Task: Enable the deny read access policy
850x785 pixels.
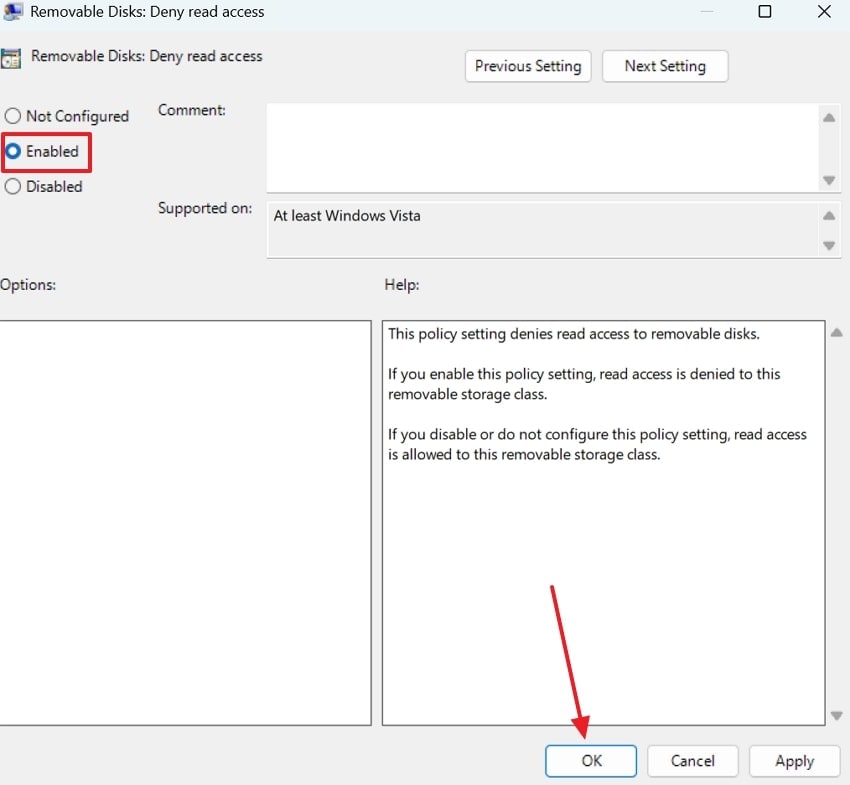Action: pos(12,151)
